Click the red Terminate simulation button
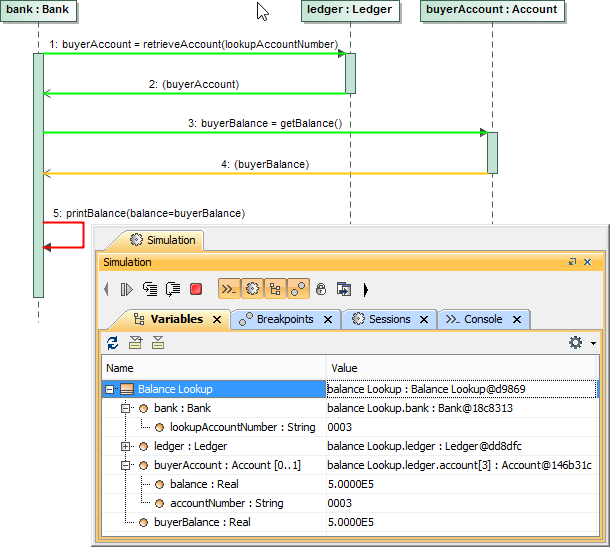The height and width of the screenshot is (547, 610). [x=196, y=289]
